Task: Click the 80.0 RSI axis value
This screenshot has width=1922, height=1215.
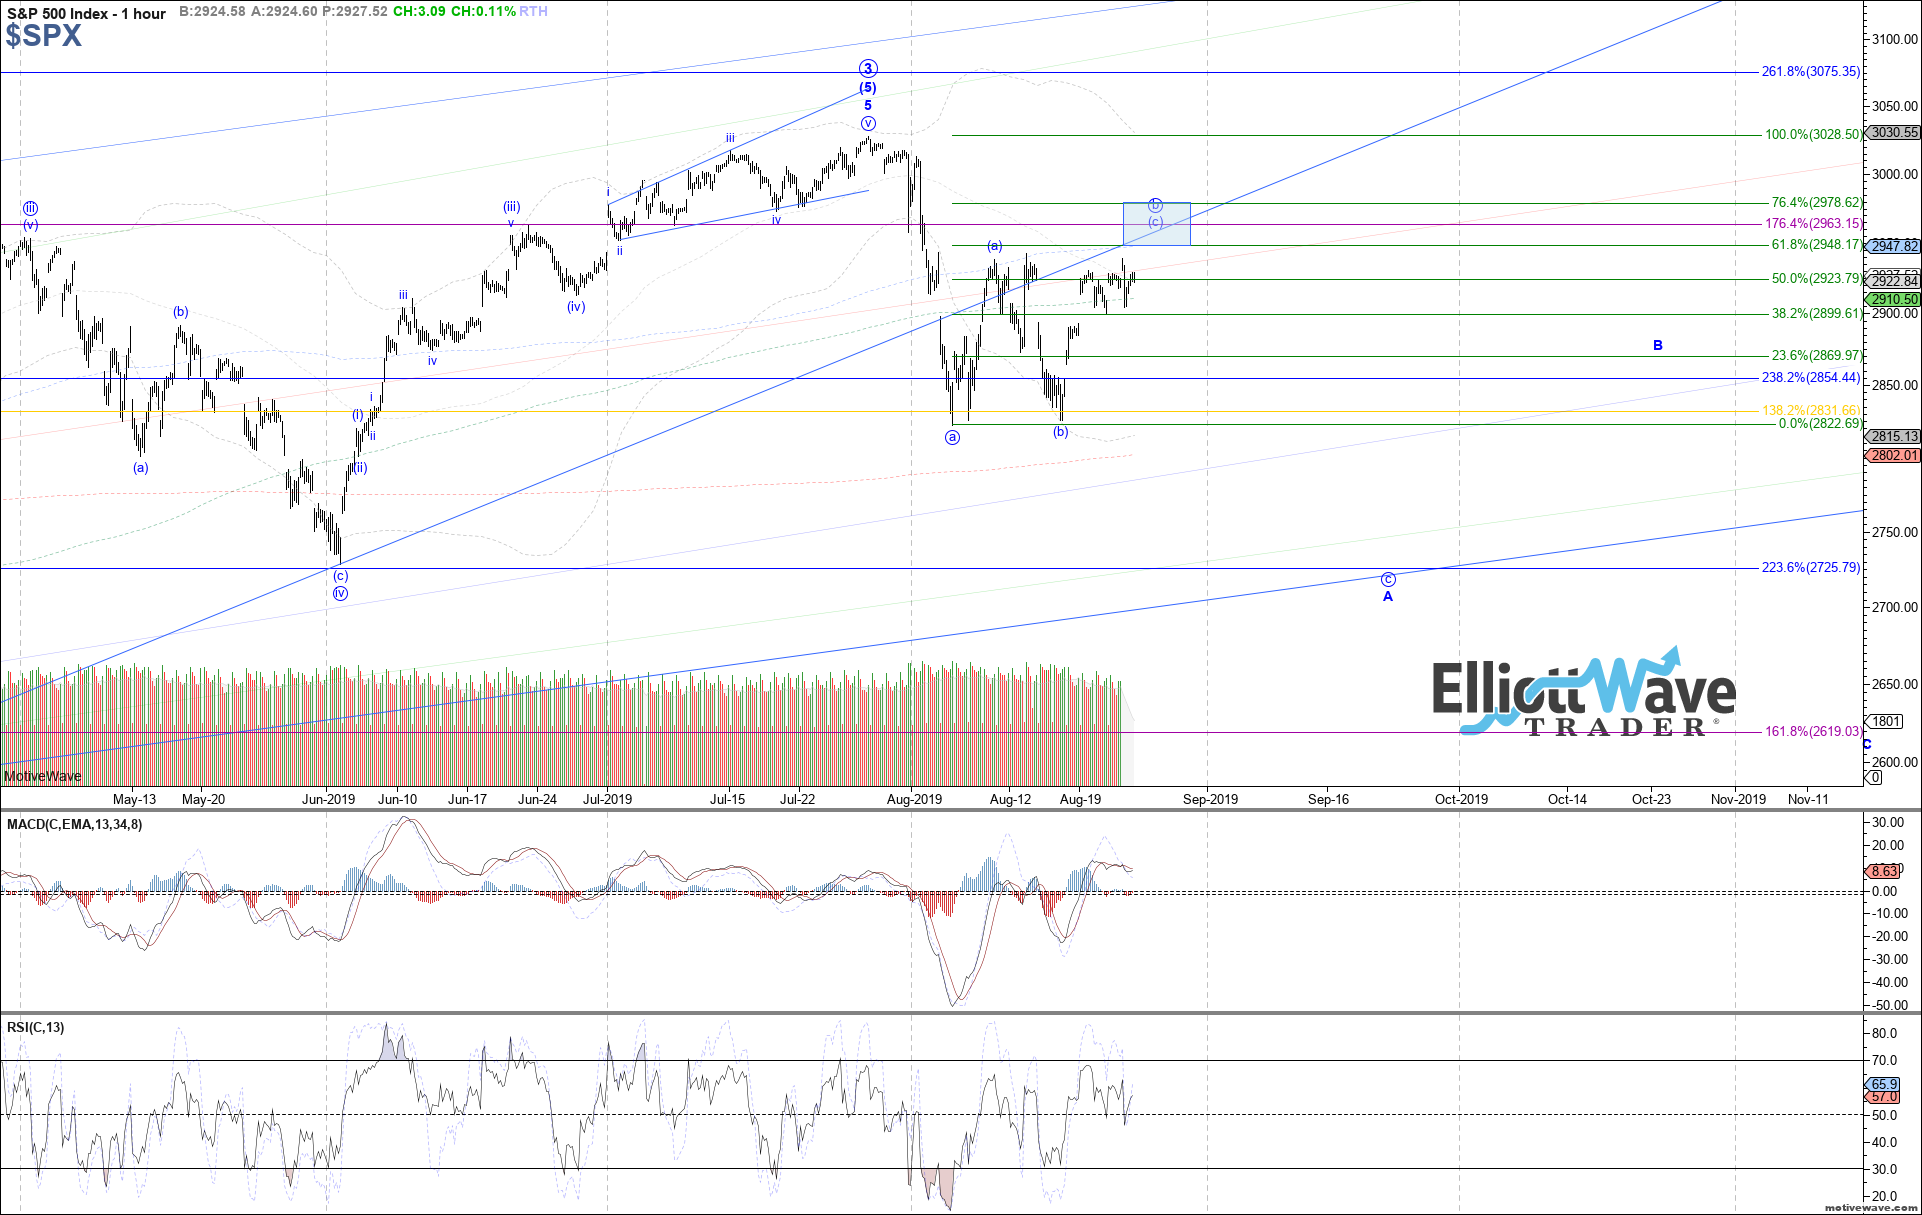Action: [1885, 1033]
